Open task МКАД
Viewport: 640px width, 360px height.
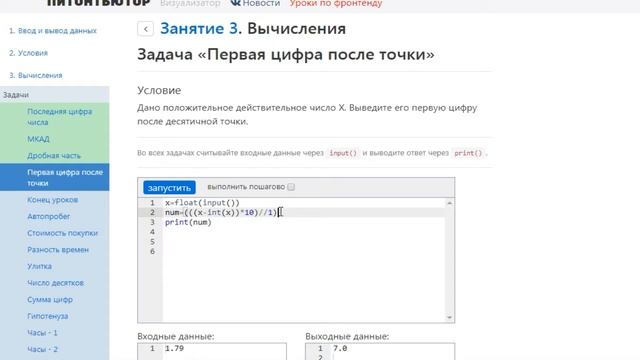point(38,139)
